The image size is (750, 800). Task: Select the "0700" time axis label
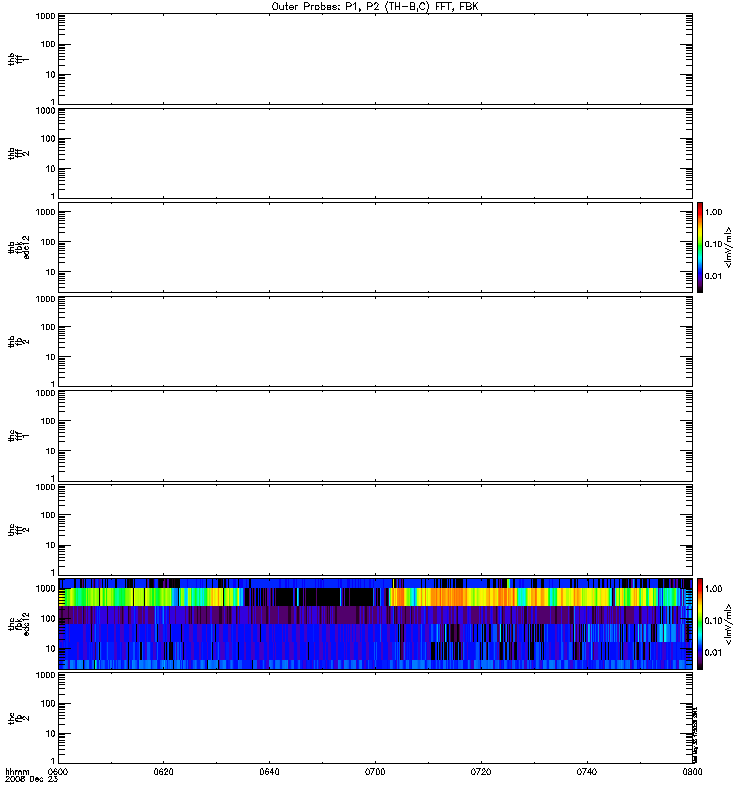coord(375,771)
